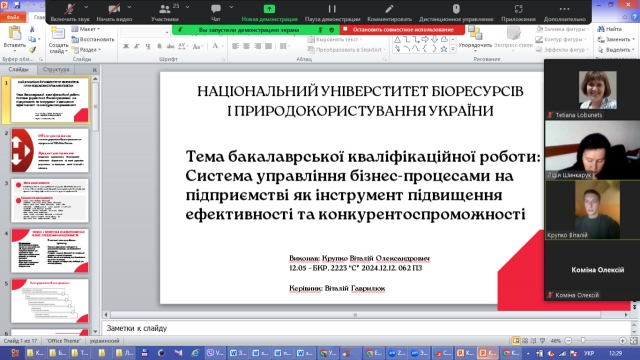Expand chat options arrow
Image resolution: width=640 pixels, height=360 pixels.
231,7
